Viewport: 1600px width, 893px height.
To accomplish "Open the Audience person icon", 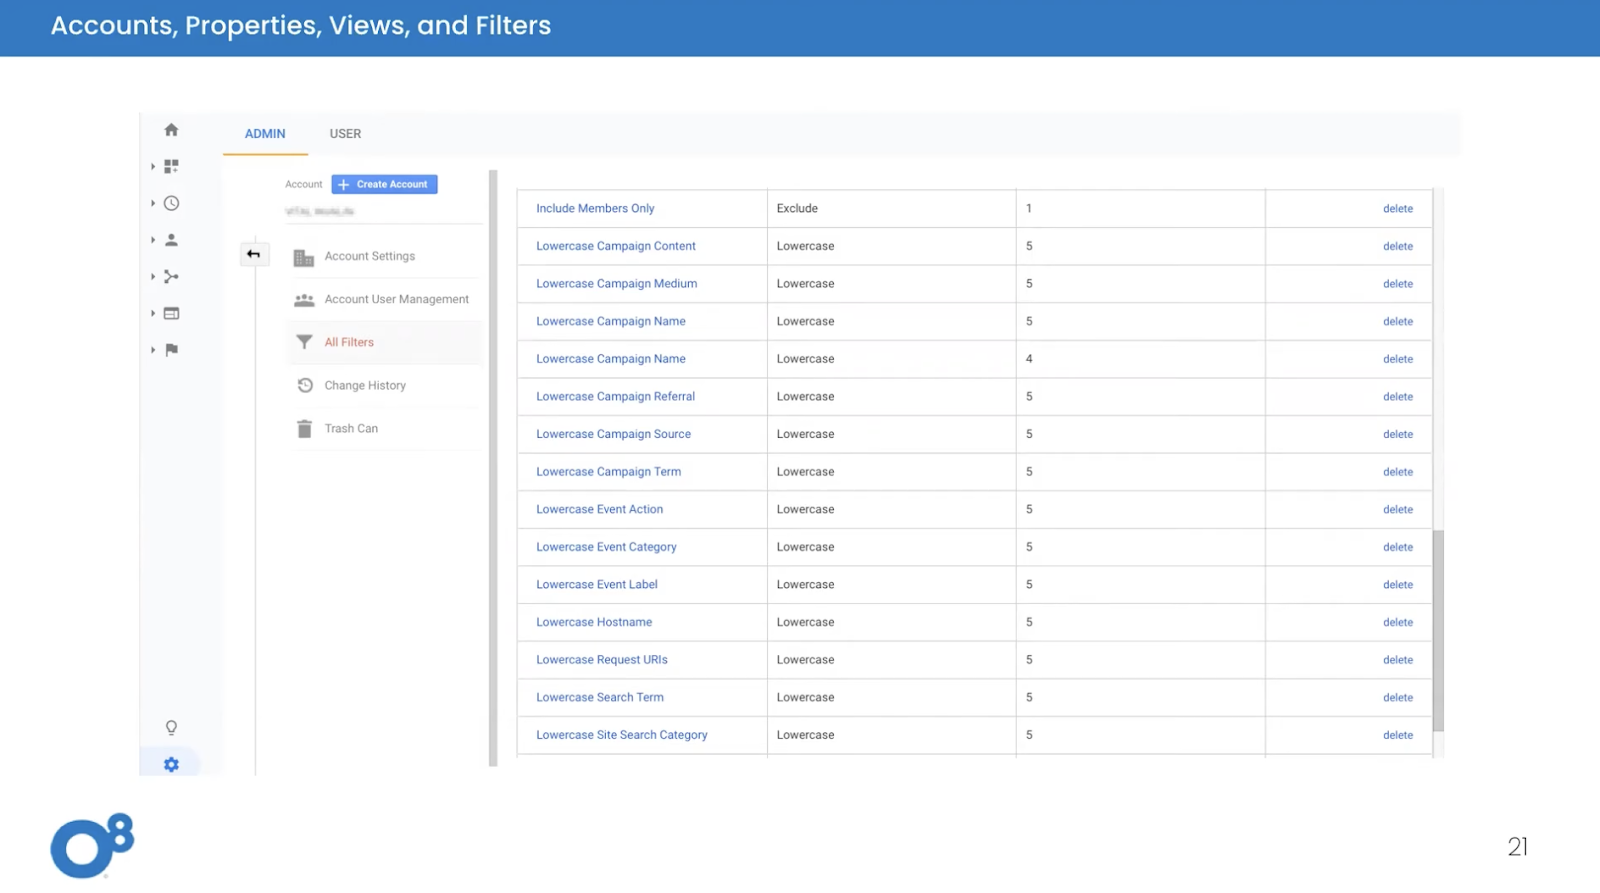I will [171, 240].
